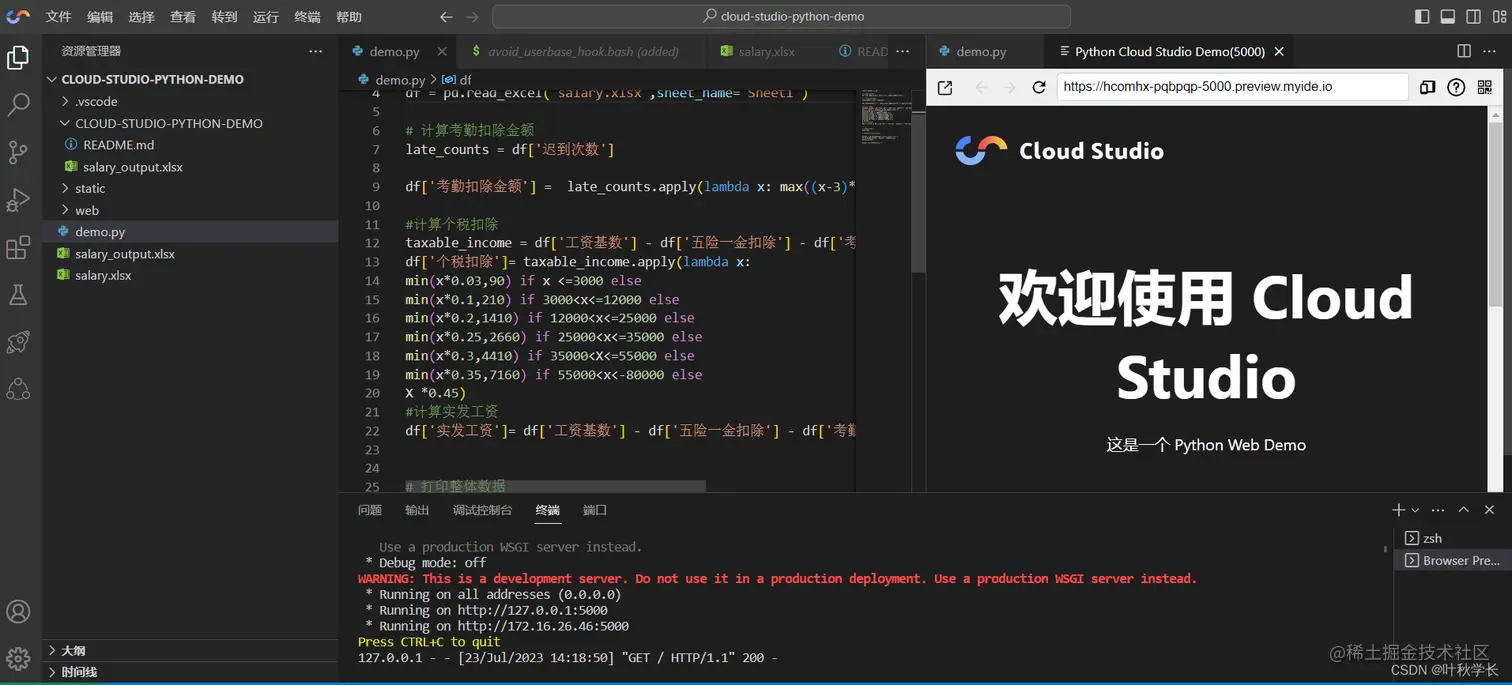Toggle primary side bar visibility
1512x685 pixels.
click(1422, 17)
